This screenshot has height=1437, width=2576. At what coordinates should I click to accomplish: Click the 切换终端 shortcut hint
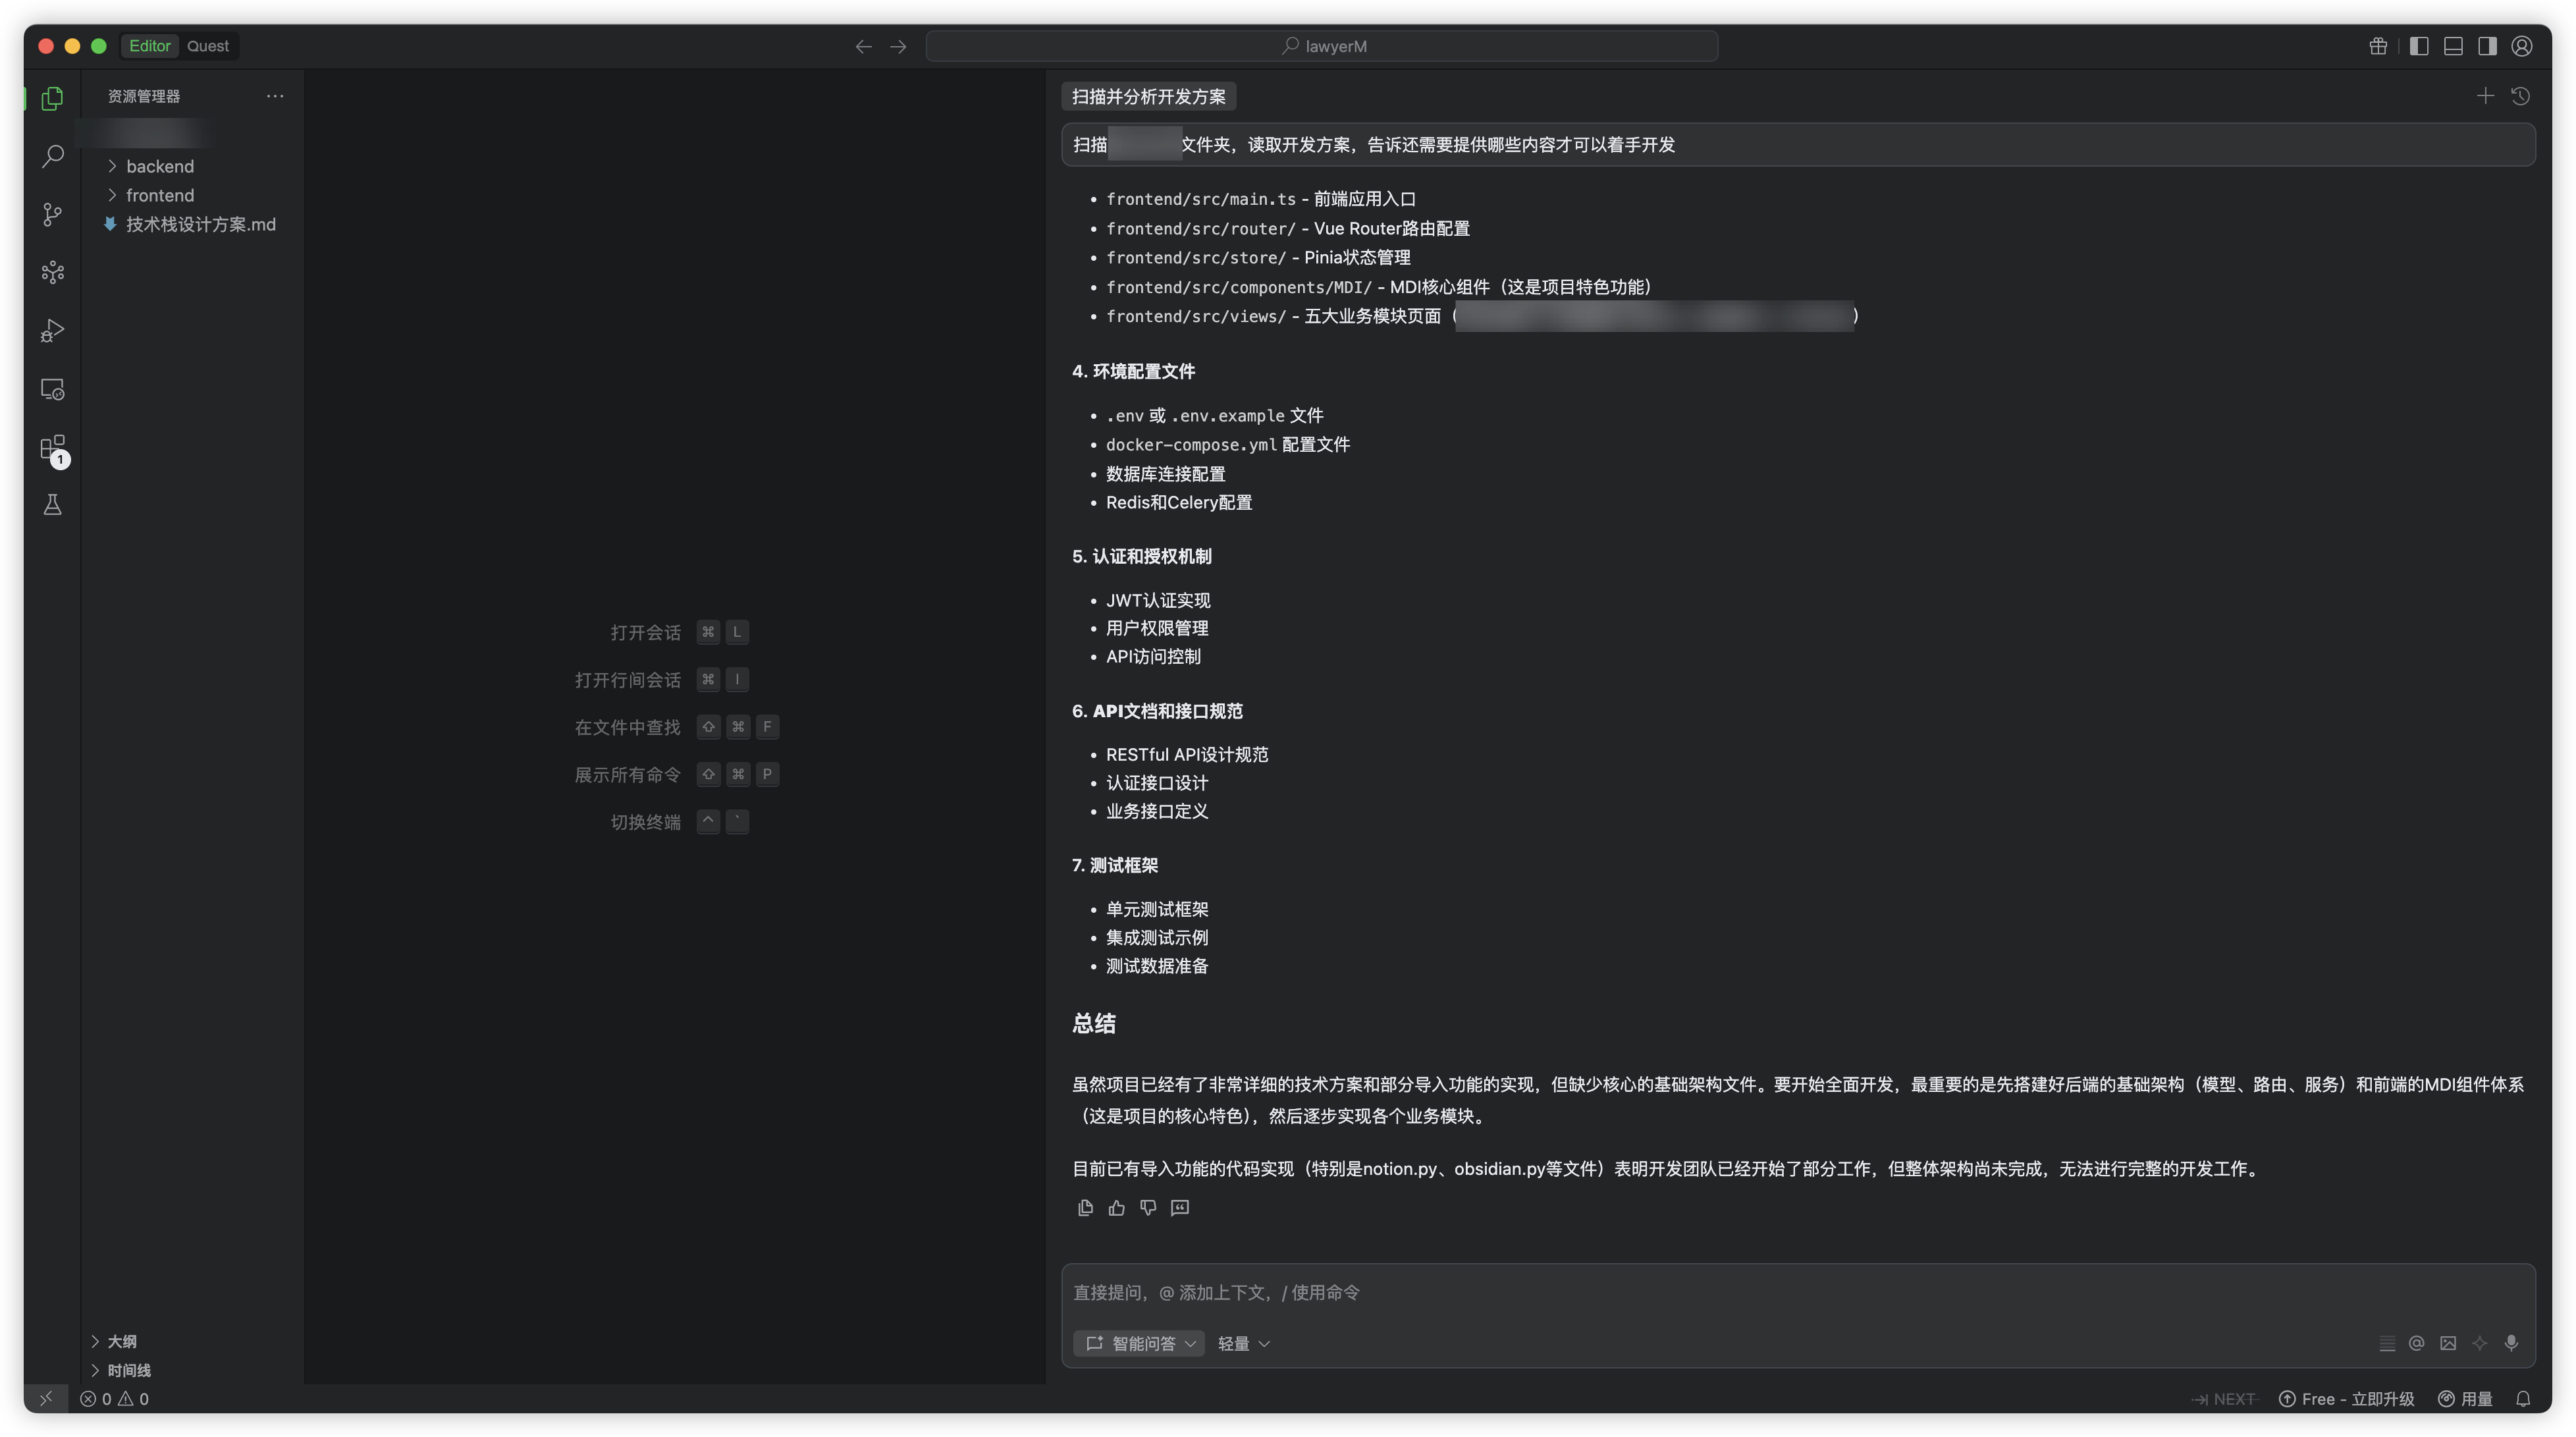[680, 821]
